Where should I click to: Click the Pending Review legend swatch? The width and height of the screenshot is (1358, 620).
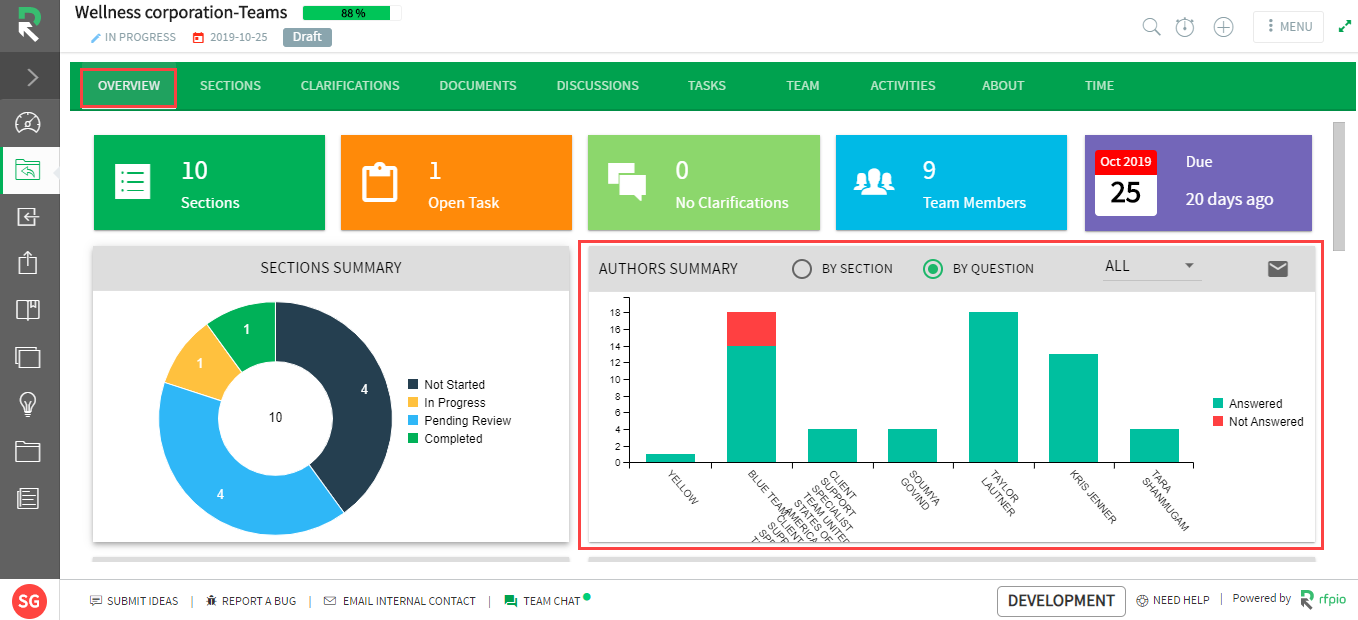pyautogui.click(x=414, y=421)
